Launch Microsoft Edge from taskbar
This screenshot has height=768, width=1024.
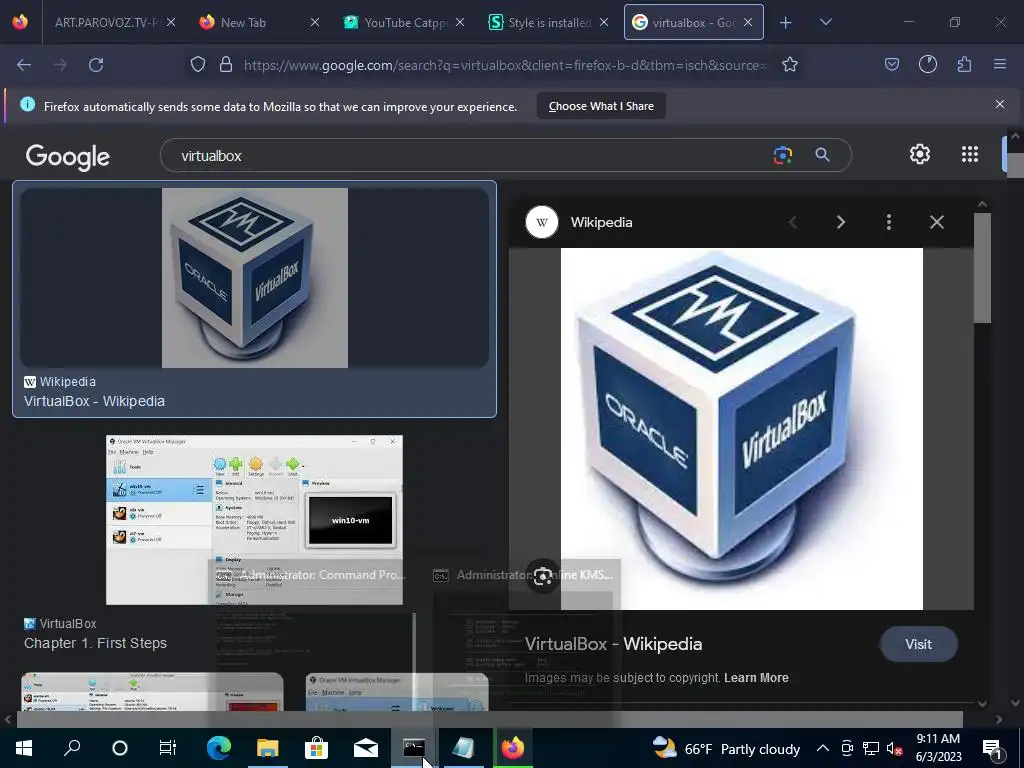(x=219, y=748)
